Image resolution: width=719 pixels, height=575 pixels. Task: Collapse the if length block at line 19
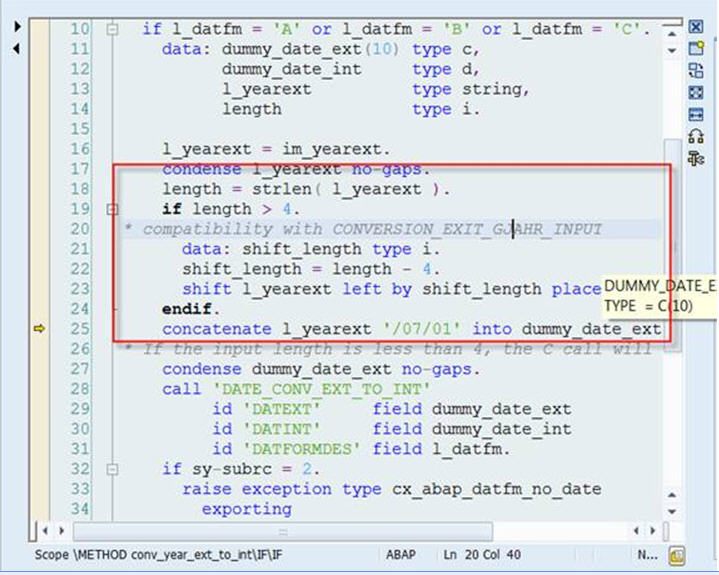pyautogui.click(x=112, y=209)
